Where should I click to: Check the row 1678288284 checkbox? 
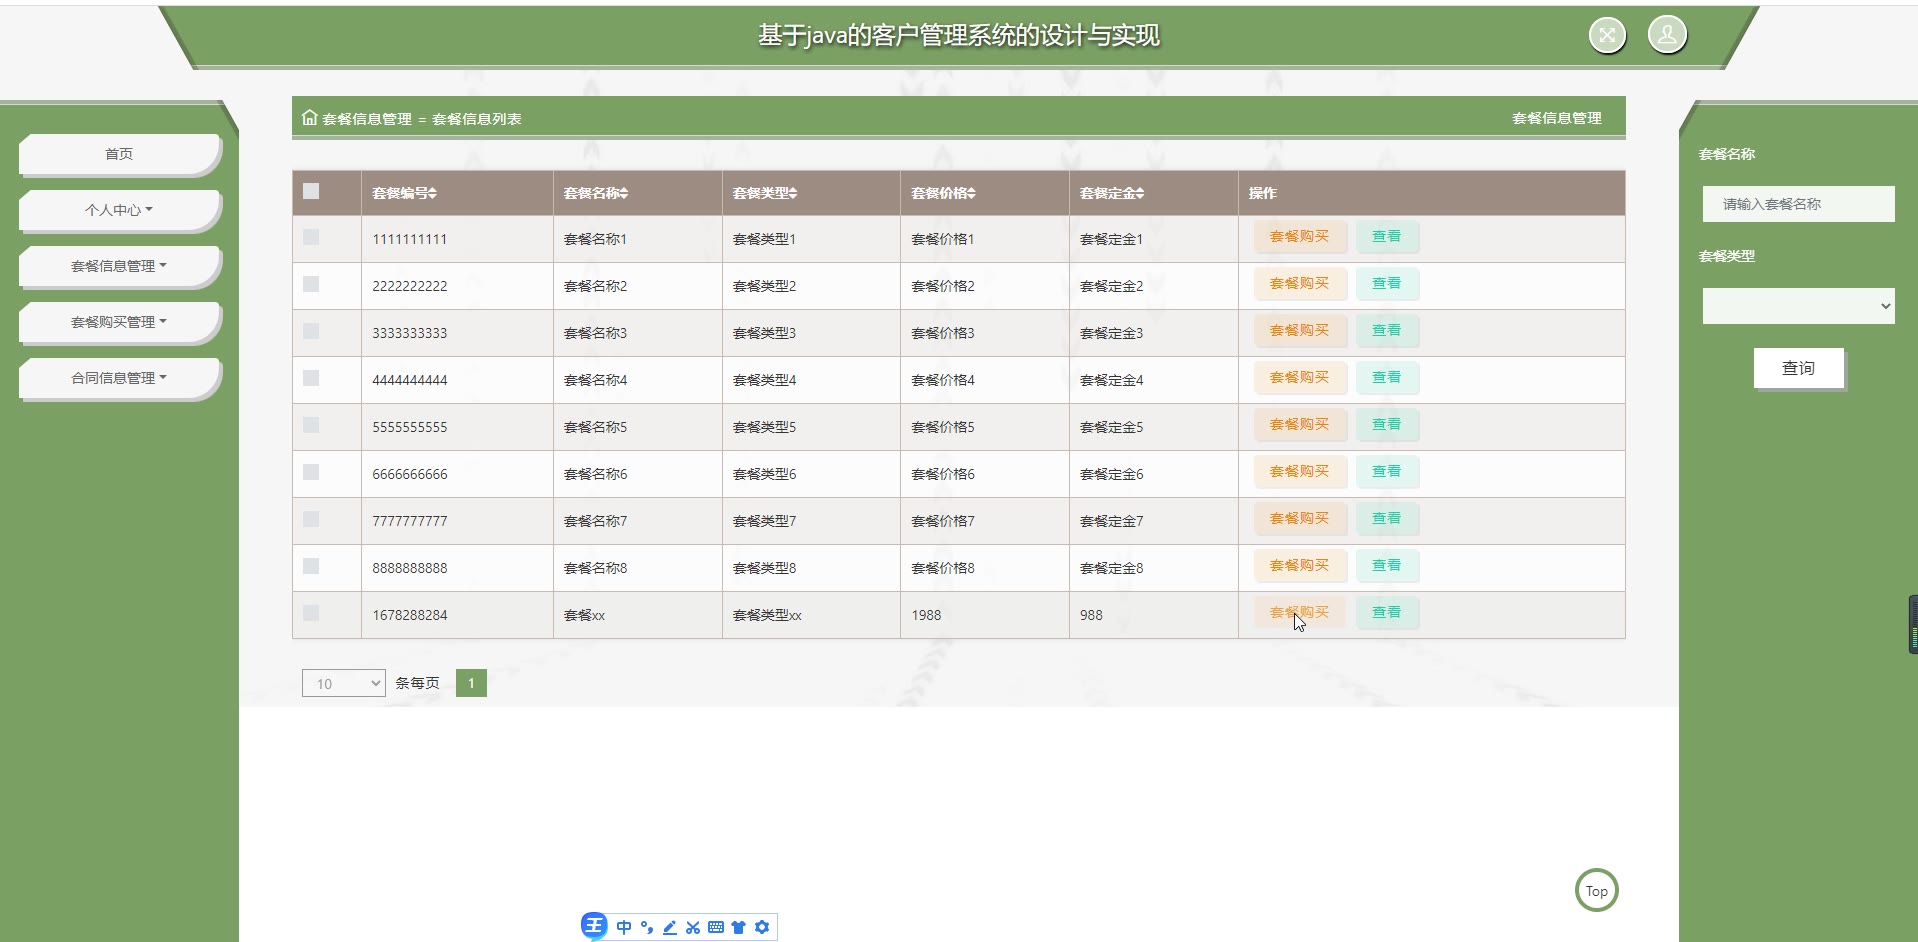coord(311,613)
